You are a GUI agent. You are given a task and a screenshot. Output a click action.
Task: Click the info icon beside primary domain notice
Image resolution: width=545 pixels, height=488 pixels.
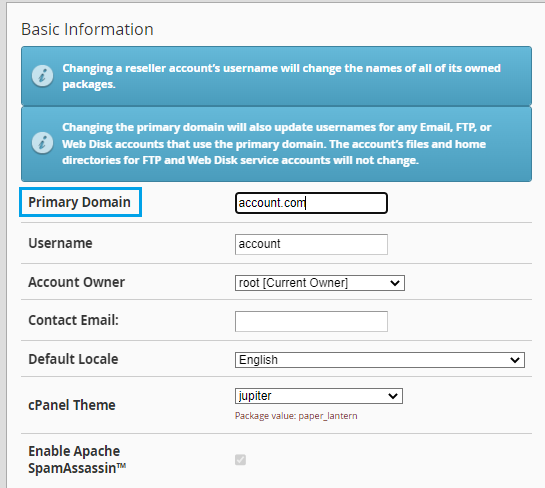click(42, 143)
